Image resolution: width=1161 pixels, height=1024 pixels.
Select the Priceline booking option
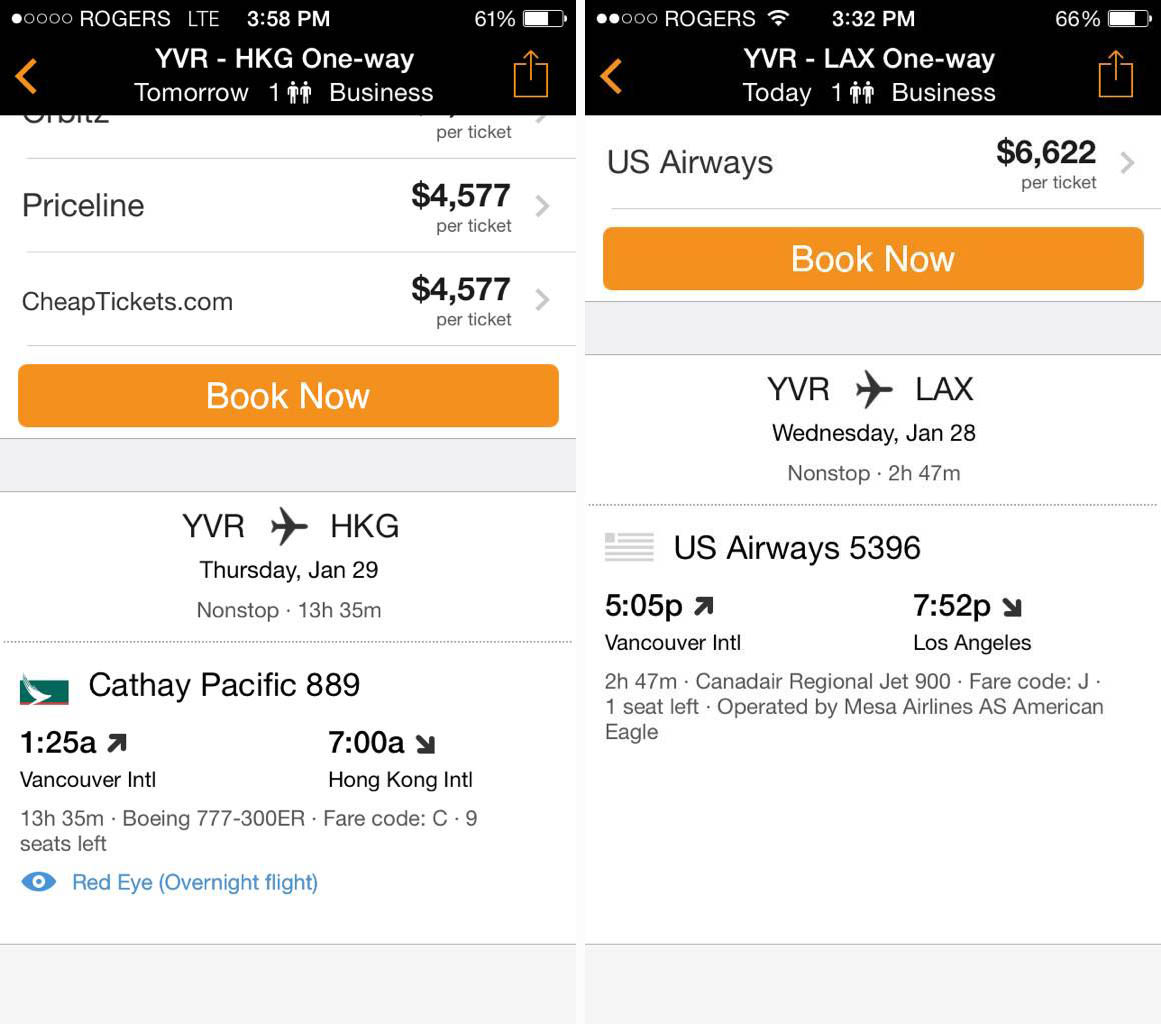[x=288, y=206]
